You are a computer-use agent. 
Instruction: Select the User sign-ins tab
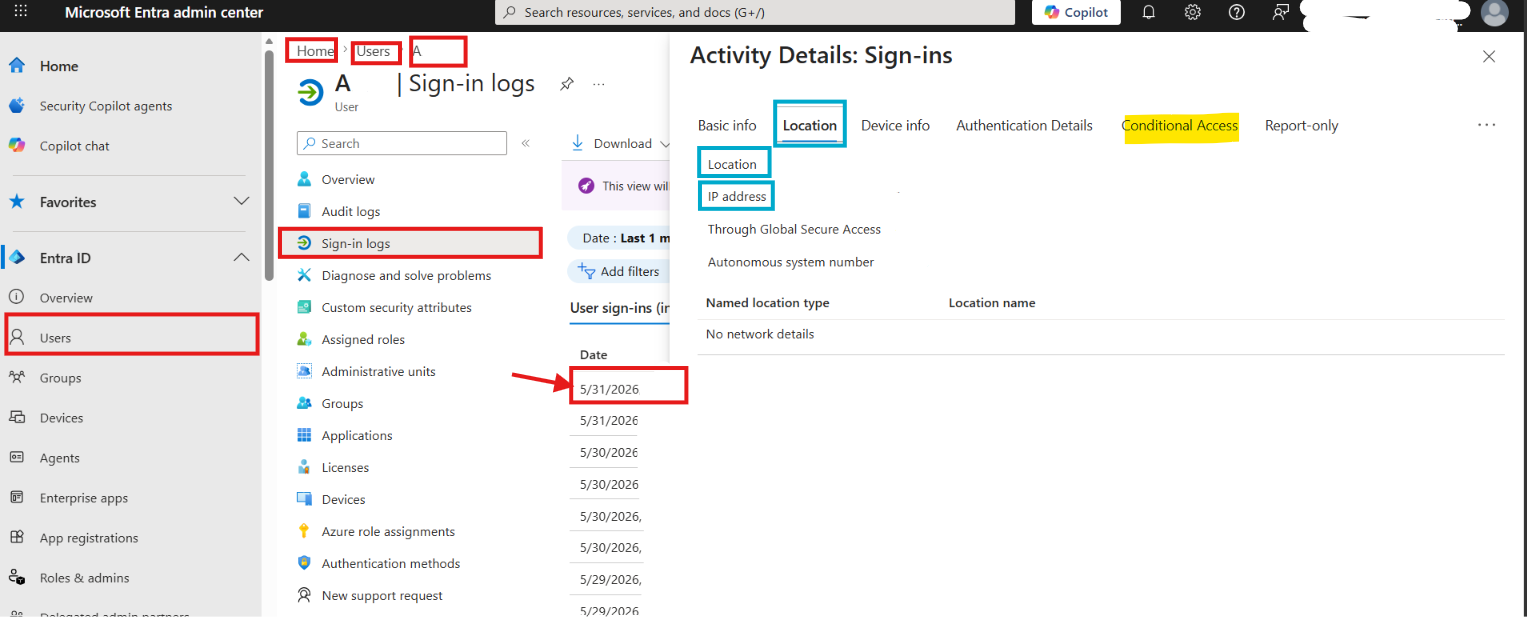619,308
